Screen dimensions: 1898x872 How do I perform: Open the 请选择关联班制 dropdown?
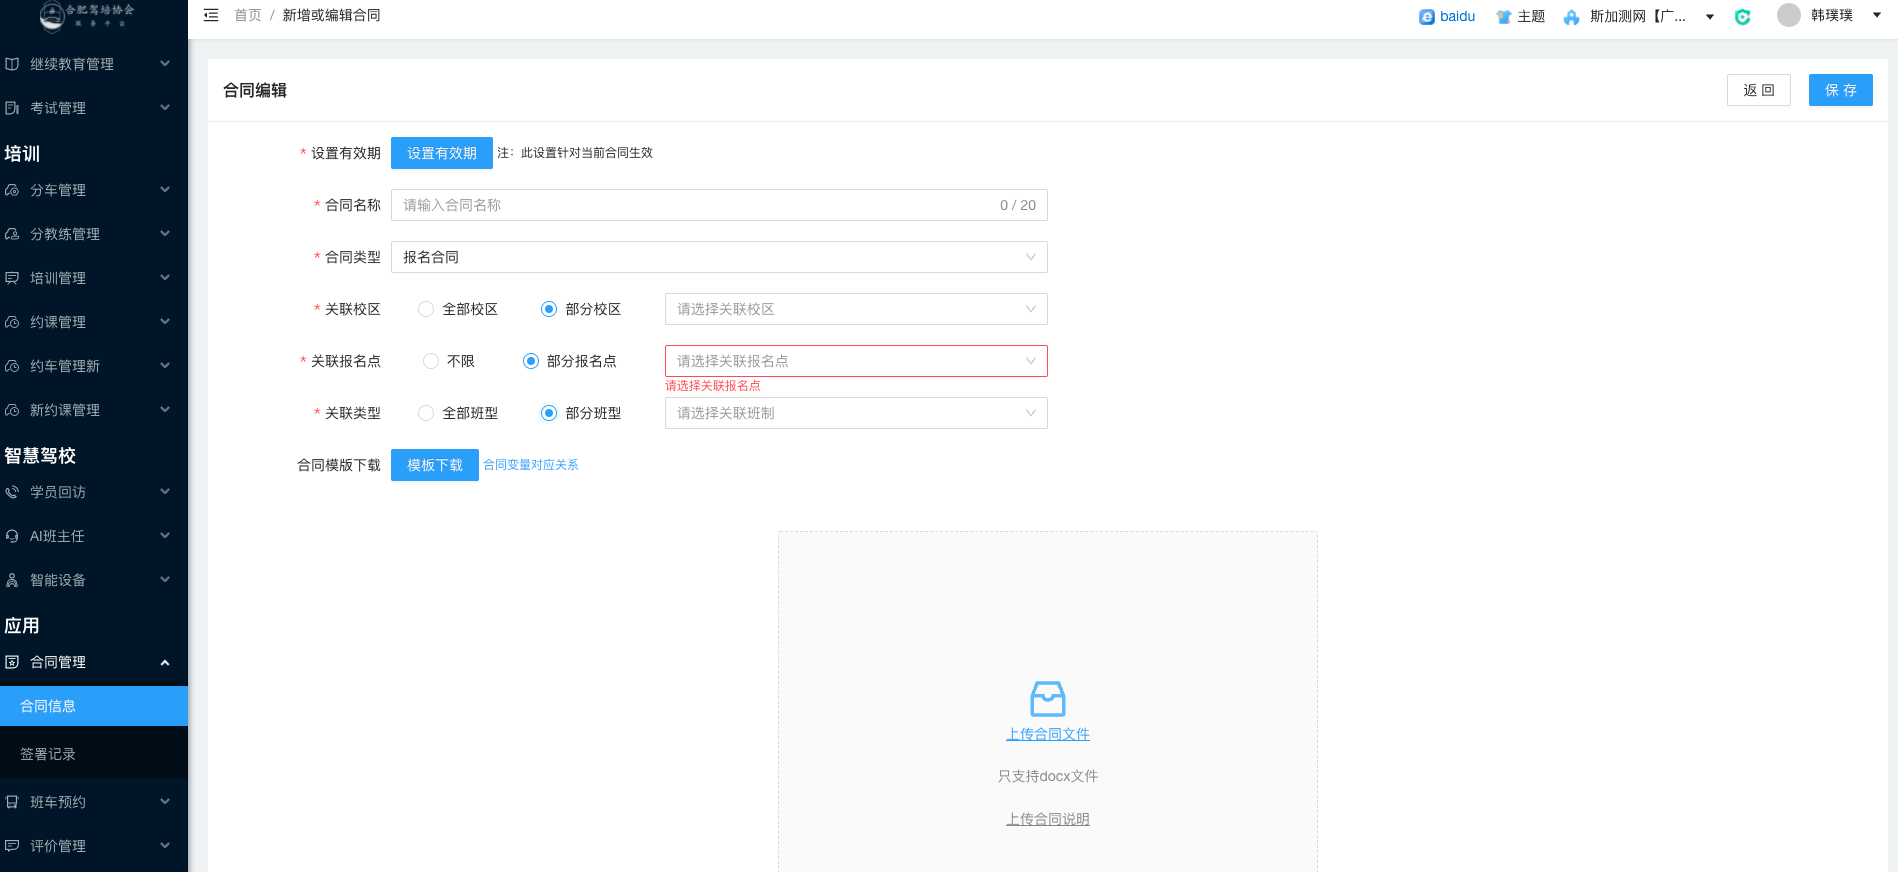[x=856, y=413]
